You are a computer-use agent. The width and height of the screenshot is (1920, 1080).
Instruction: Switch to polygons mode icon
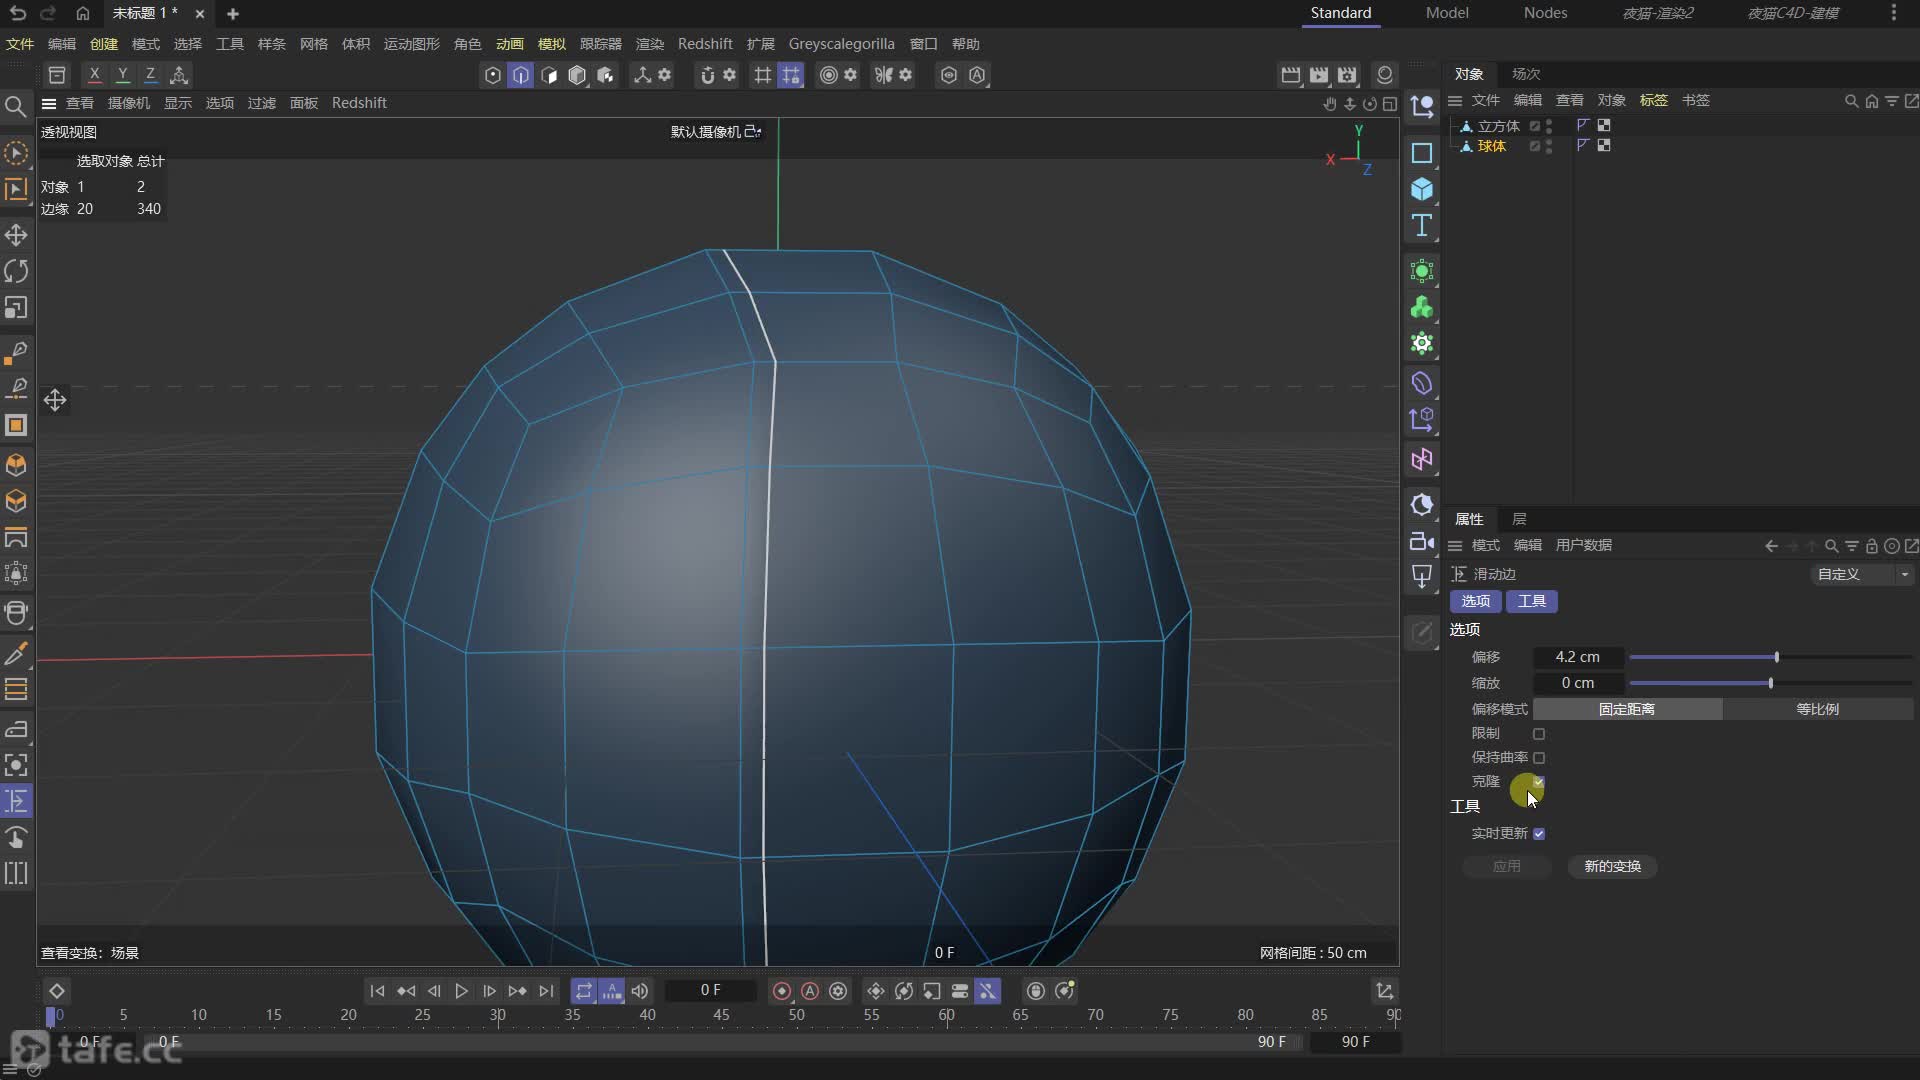tap(549, 75)
